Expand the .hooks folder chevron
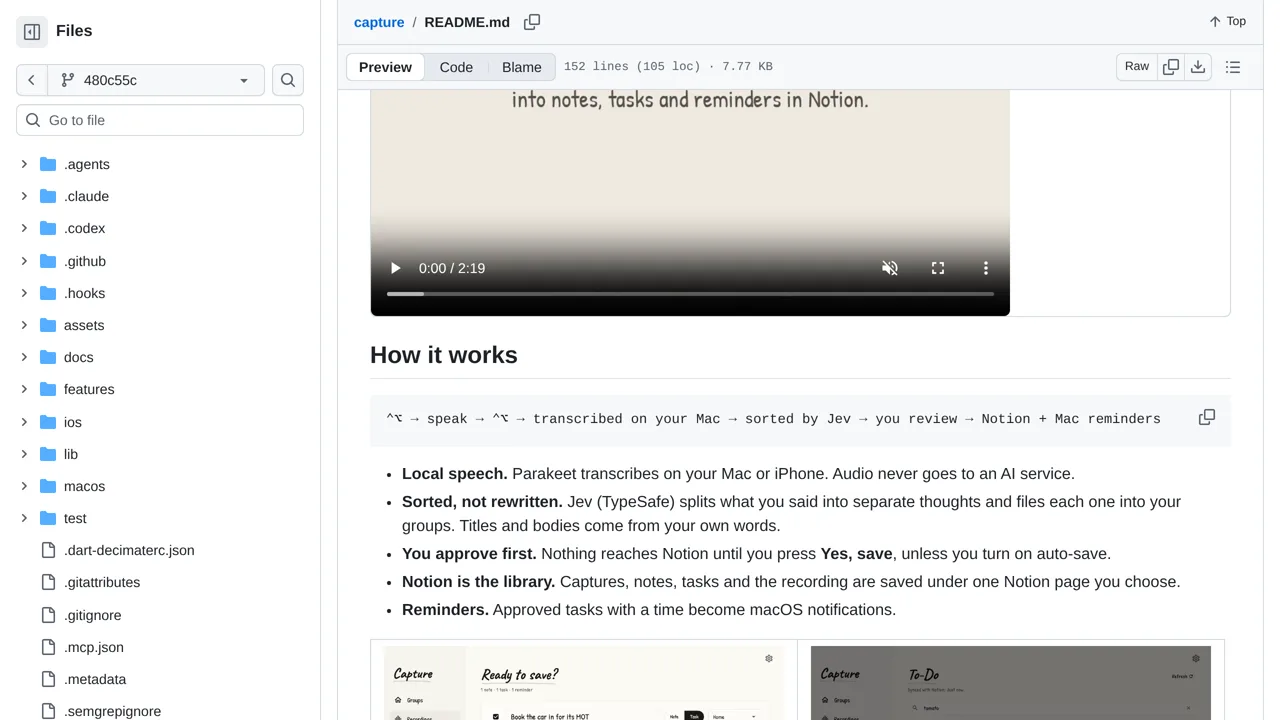The height and width of the screenshot is (720, 1280). point(24,293)
